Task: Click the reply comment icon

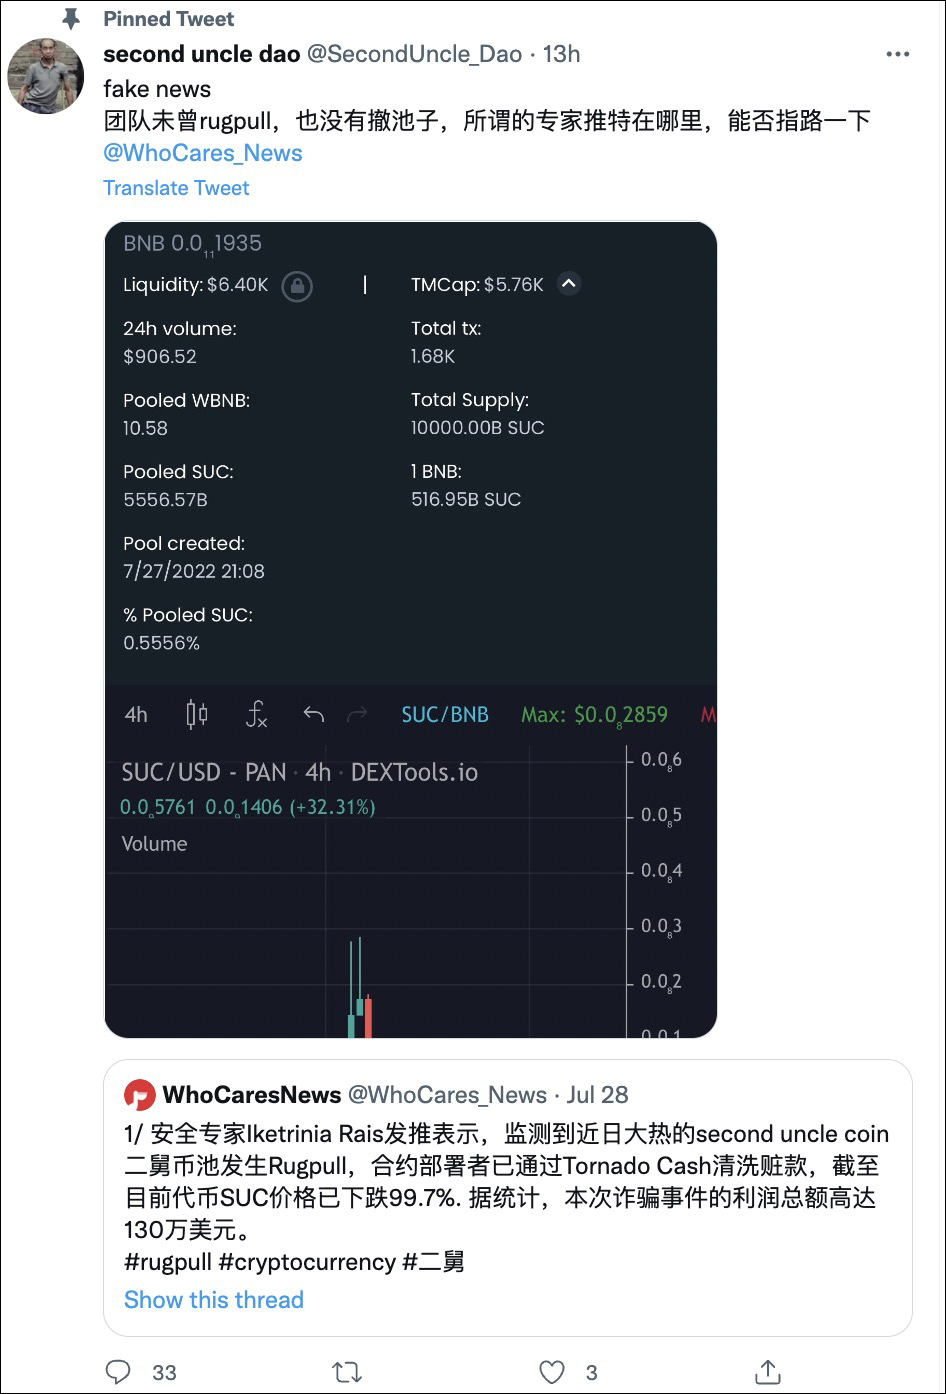Action: (x=119, y=1371)
